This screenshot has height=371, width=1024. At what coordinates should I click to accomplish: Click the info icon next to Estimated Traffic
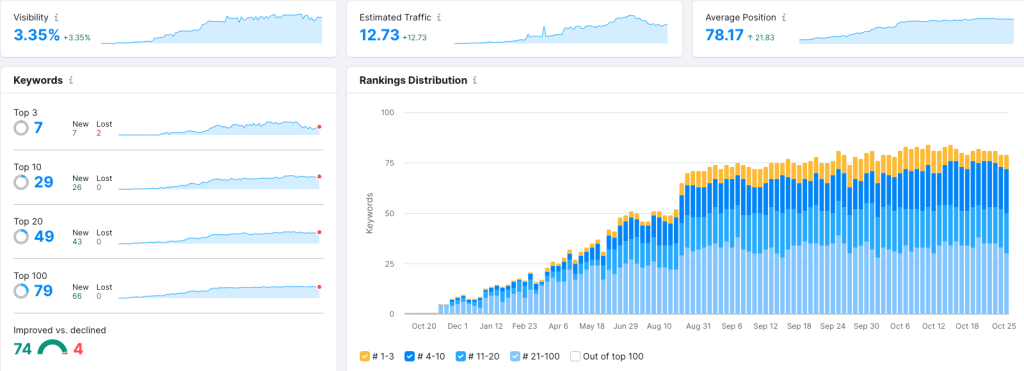tap(439, 18)
